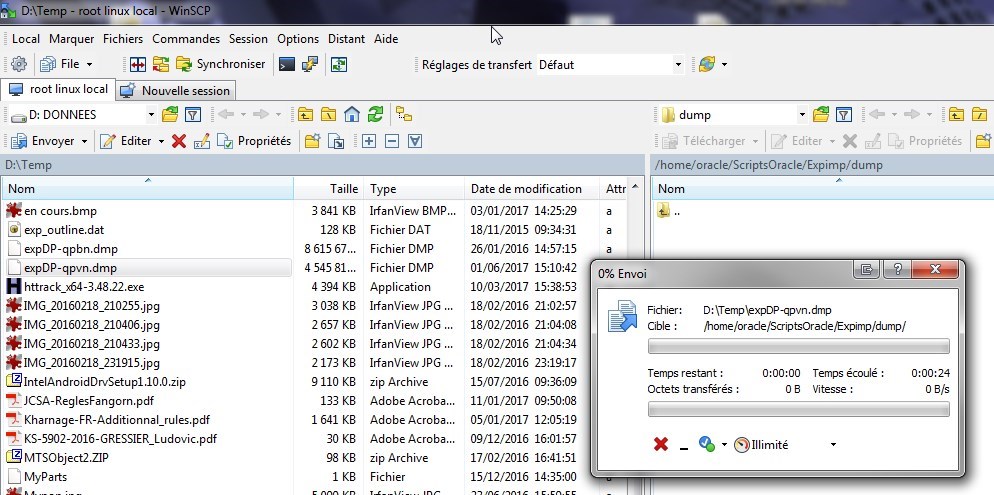Viewport: 994px width, 495px height.
Task: Open local panel file filter icon
Action: pyautogui.click(x=193, y=114)
